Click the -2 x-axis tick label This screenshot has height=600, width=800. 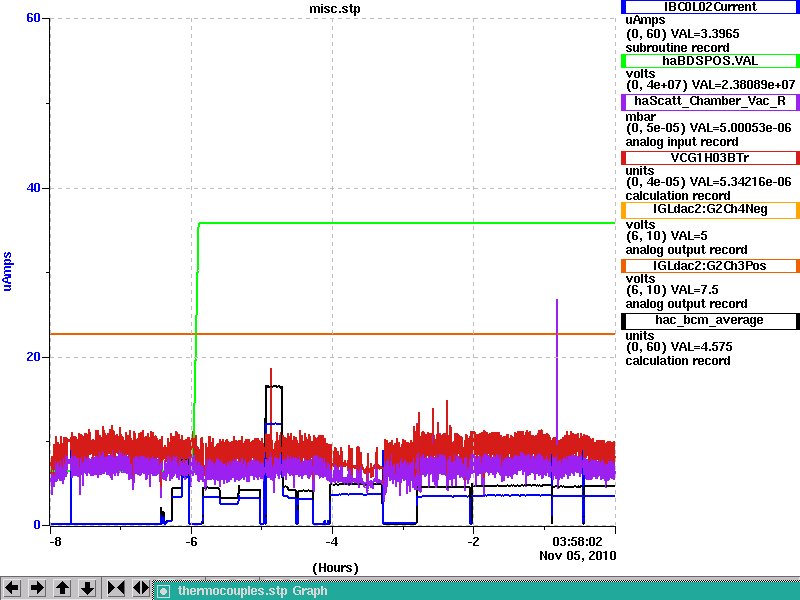tap(473, 541)
